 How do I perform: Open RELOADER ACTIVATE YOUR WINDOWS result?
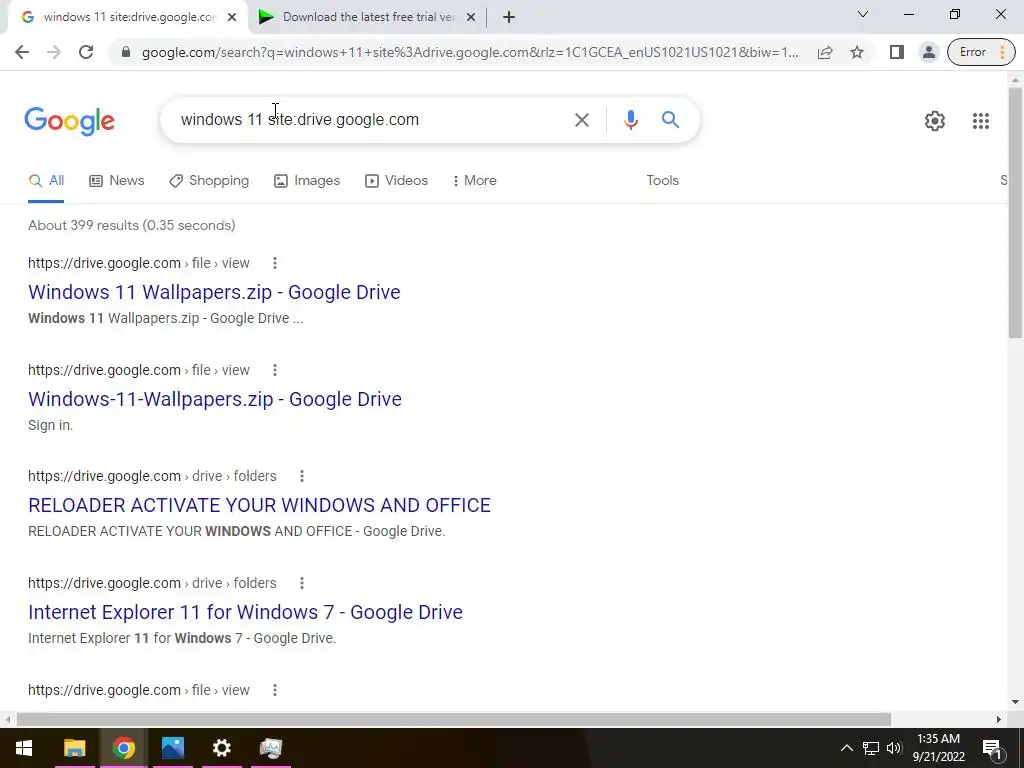click(x=259, y=505)
